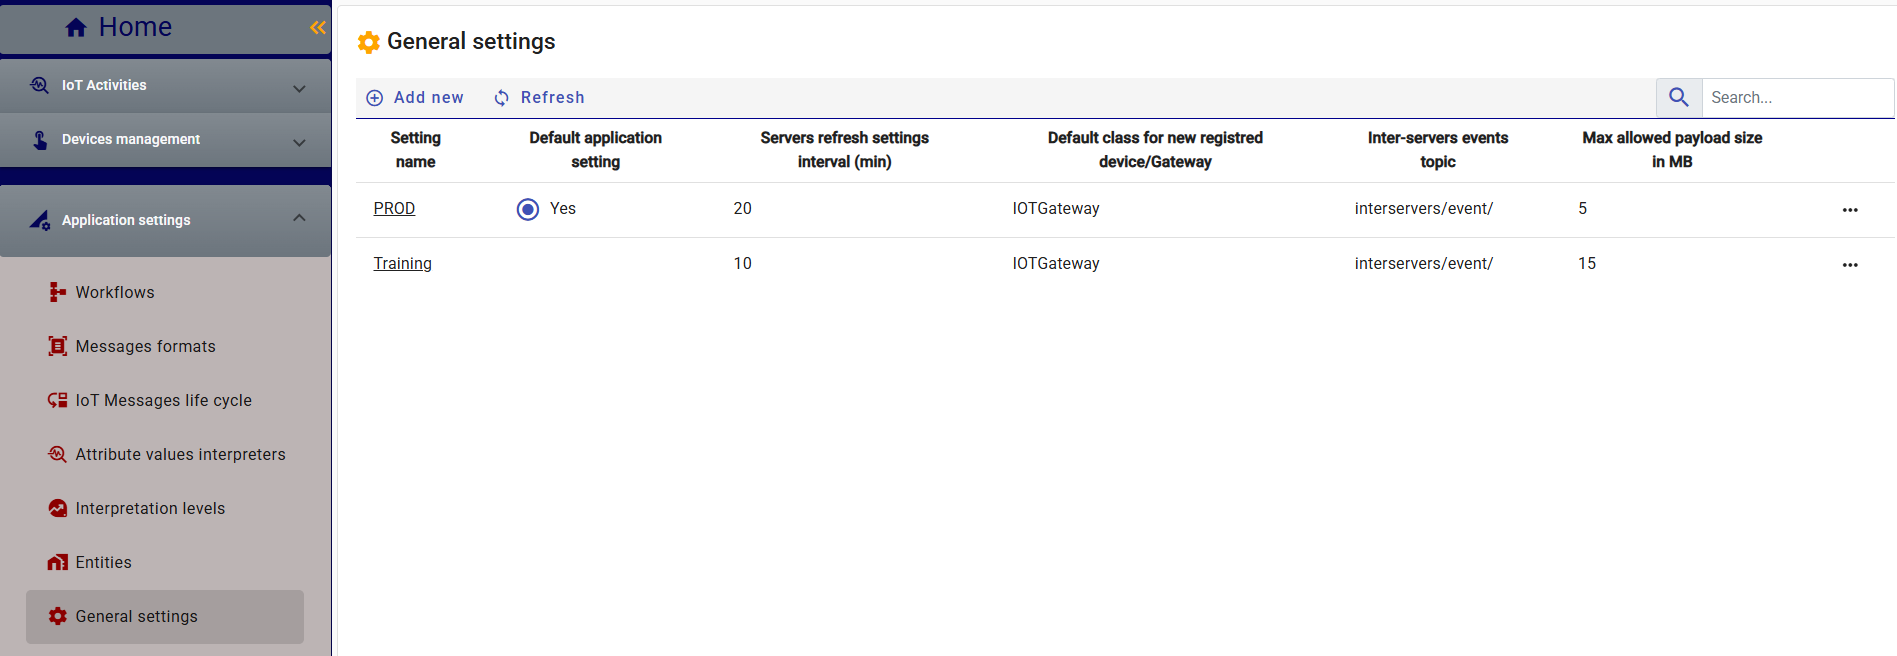1897x656 pixels.
Task: Open the more options menu for PROD row
Action: coord(1849,210)
